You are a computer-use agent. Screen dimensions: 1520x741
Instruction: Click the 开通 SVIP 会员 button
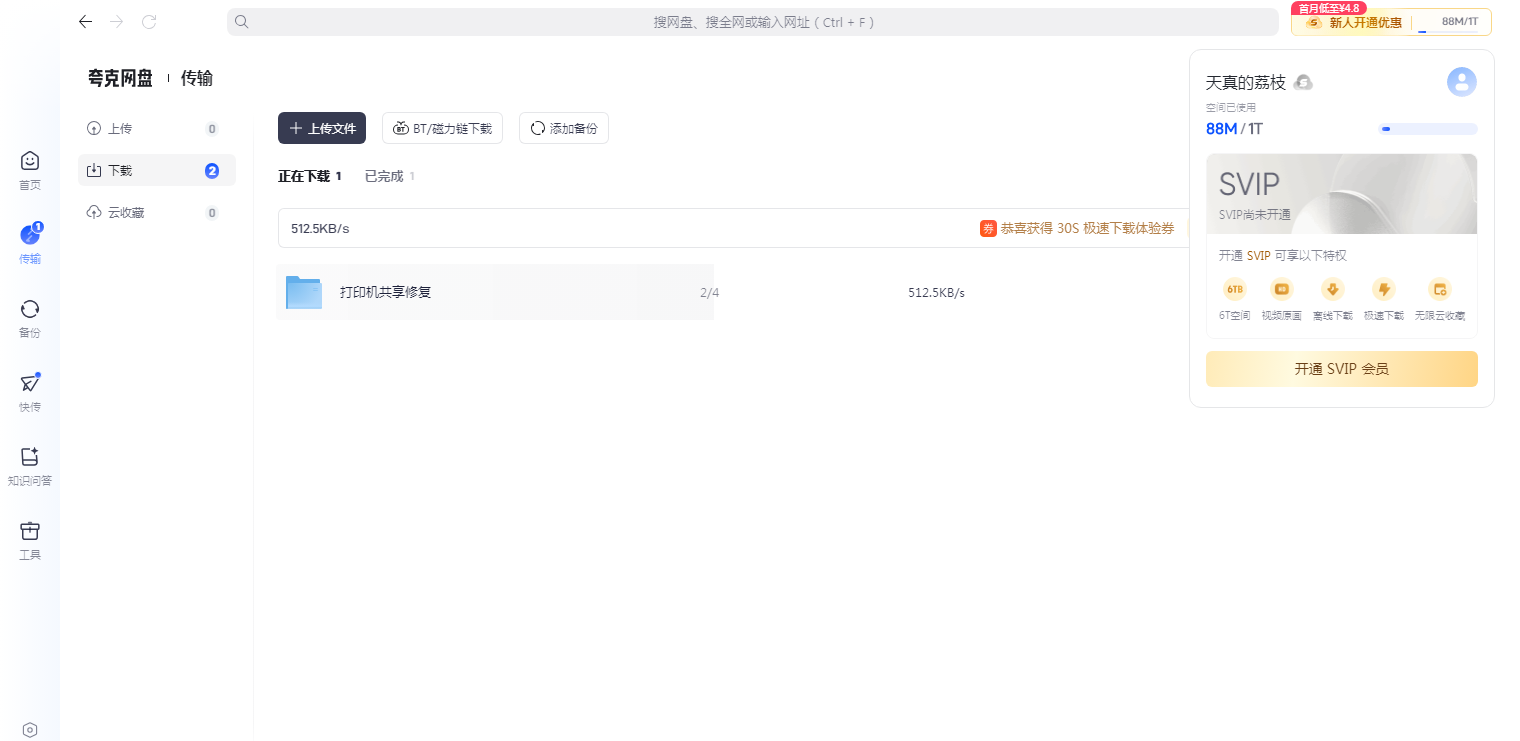tap(1341, 369)
